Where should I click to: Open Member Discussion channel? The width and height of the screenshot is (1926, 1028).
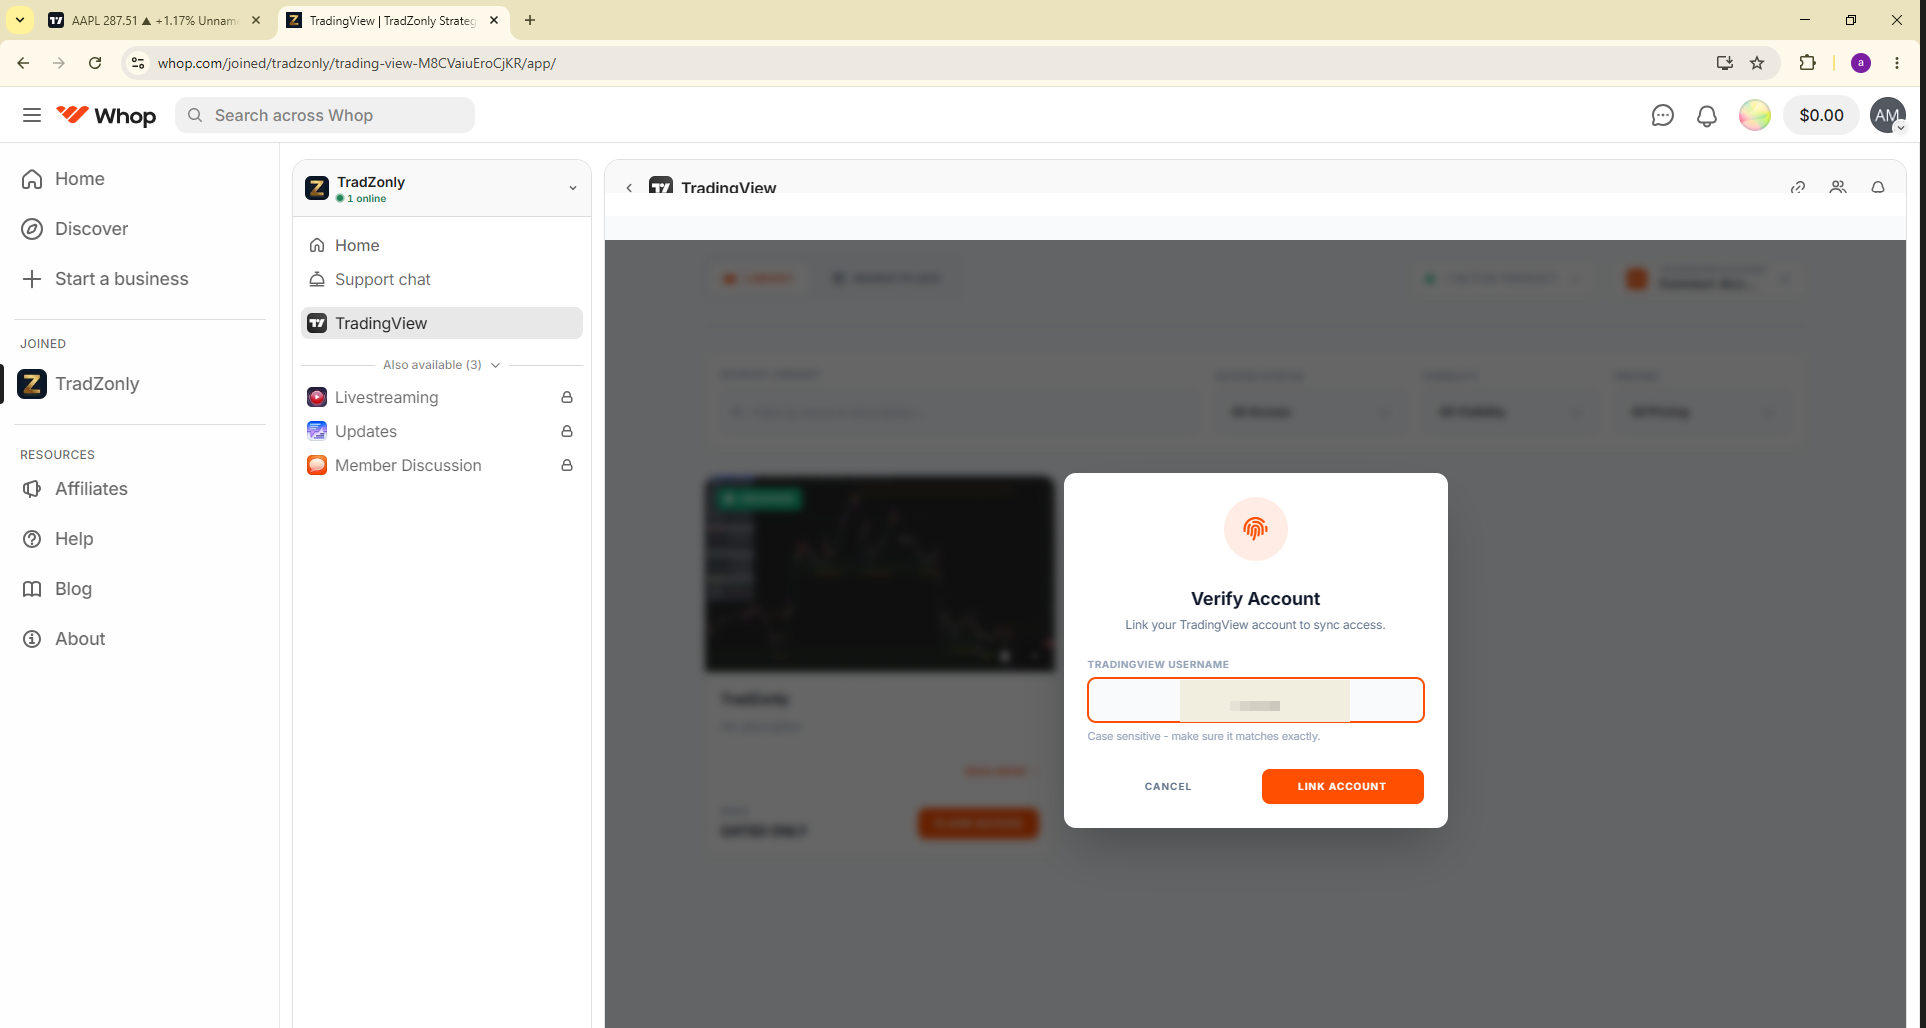point(441,465)
